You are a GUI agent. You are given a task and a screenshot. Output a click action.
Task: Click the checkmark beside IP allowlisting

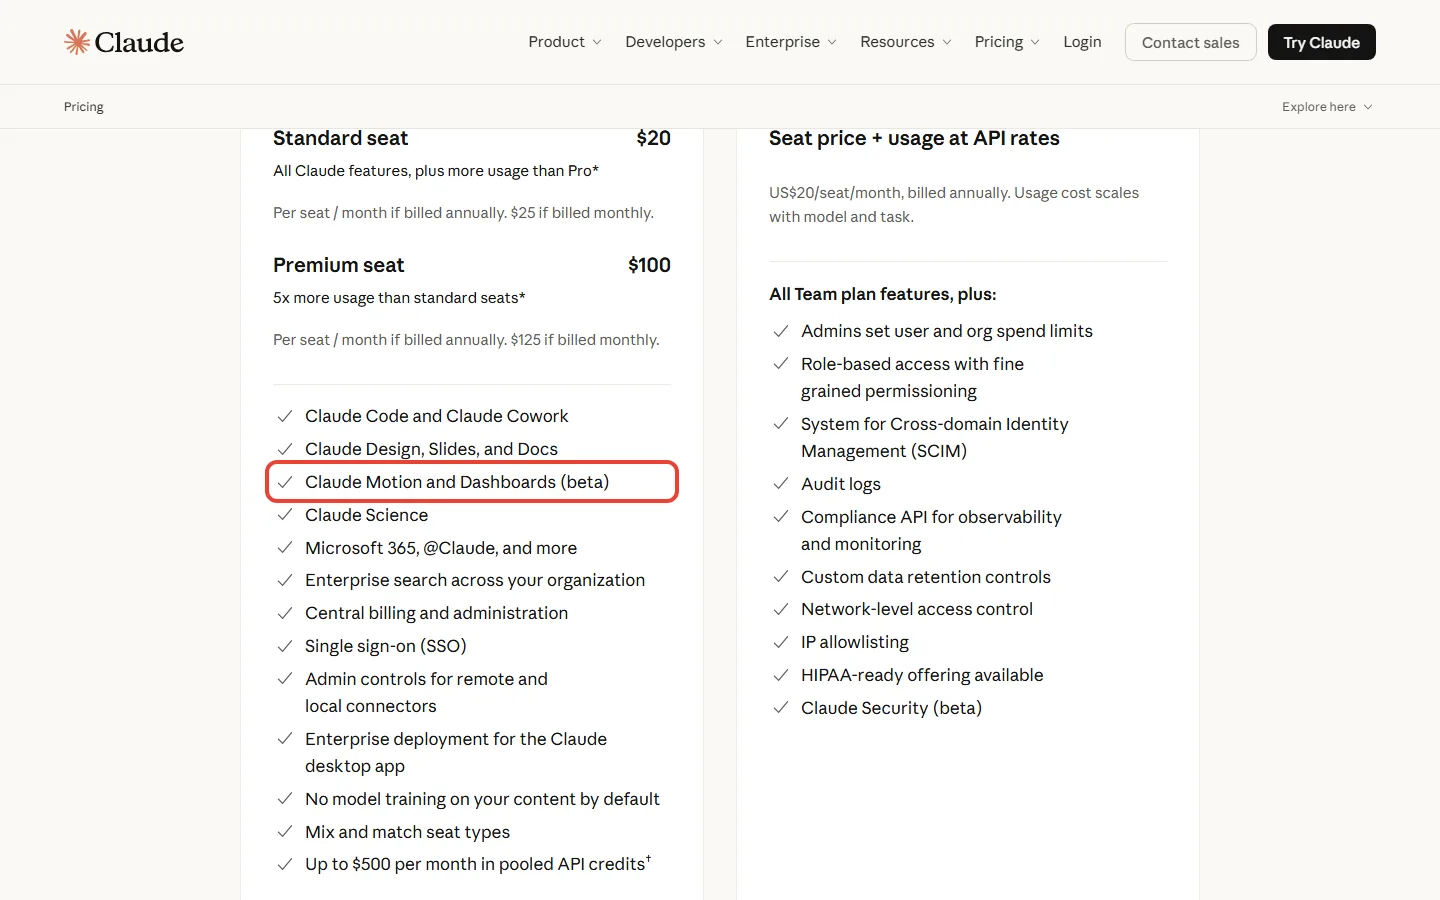click(781, 642)
